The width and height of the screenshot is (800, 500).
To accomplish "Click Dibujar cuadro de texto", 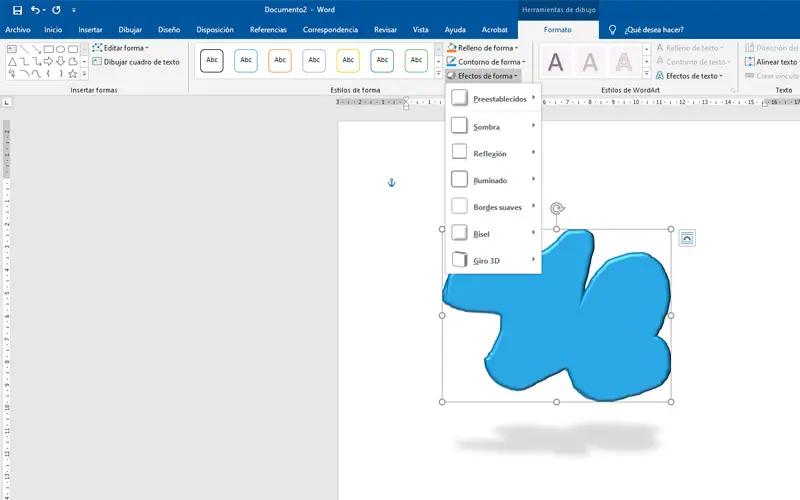I will pyautogui.click(x=136, y=62).
